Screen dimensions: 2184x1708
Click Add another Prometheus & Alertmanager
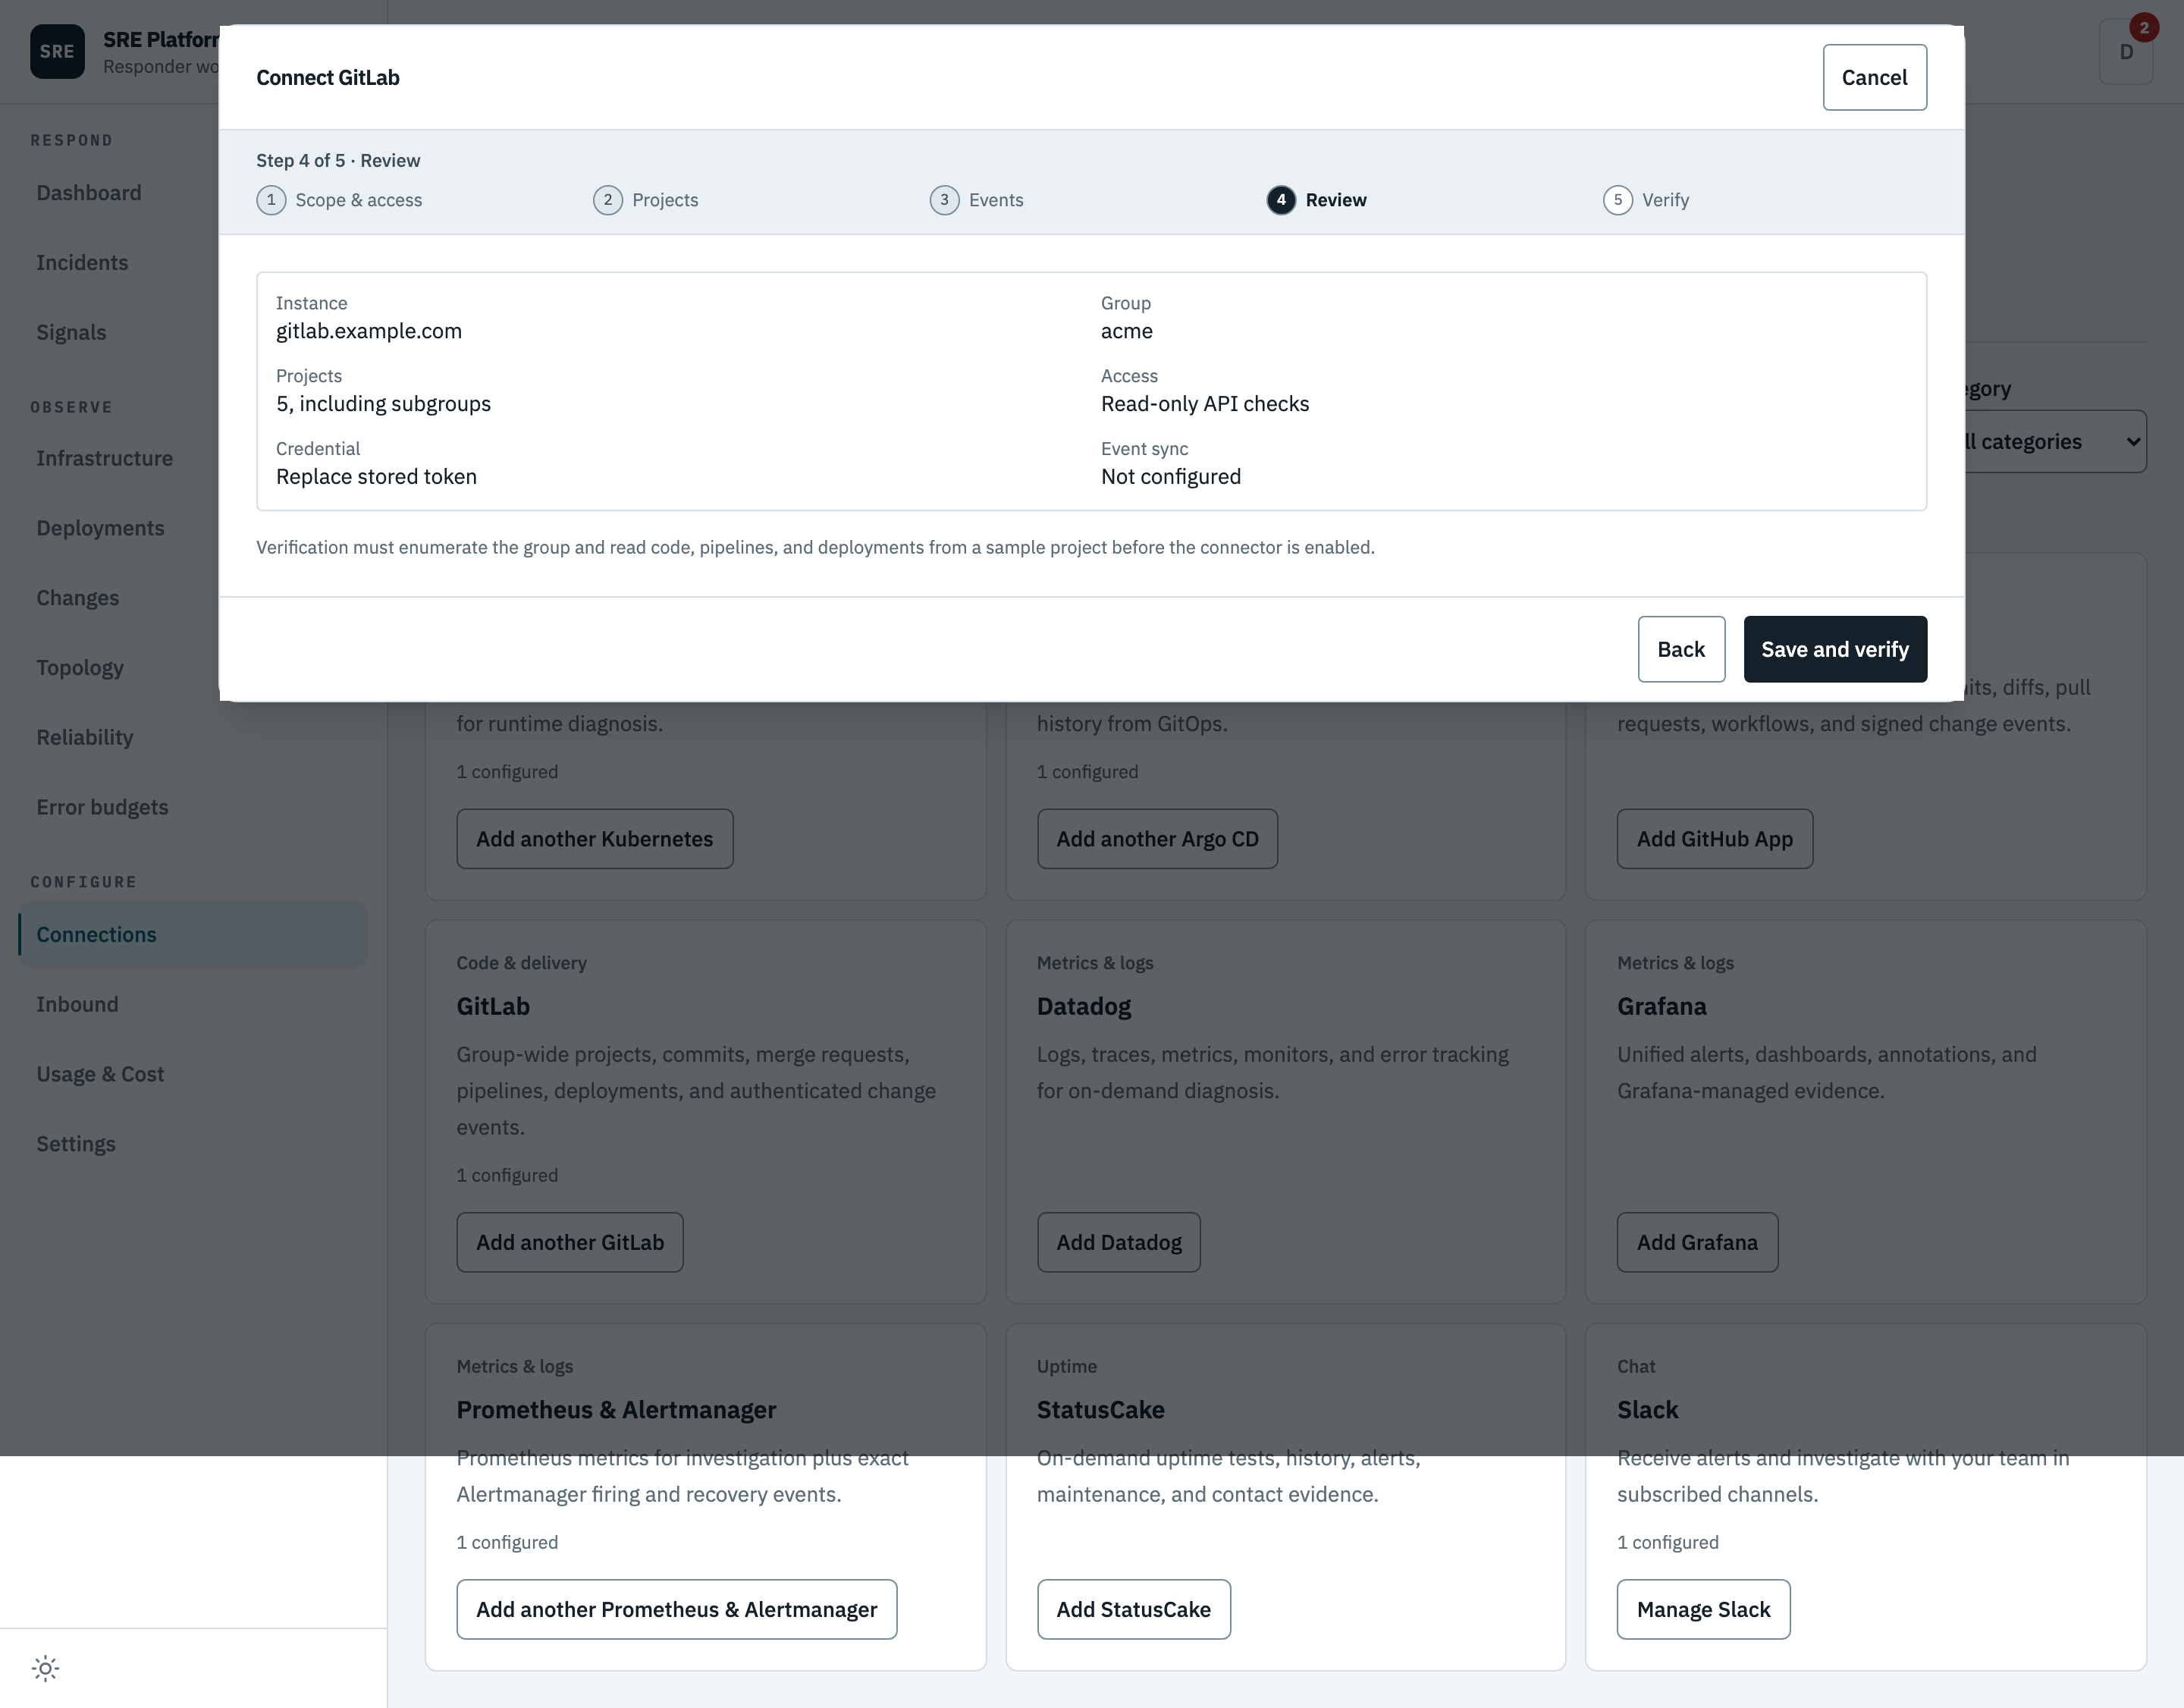coord(676,1609)
